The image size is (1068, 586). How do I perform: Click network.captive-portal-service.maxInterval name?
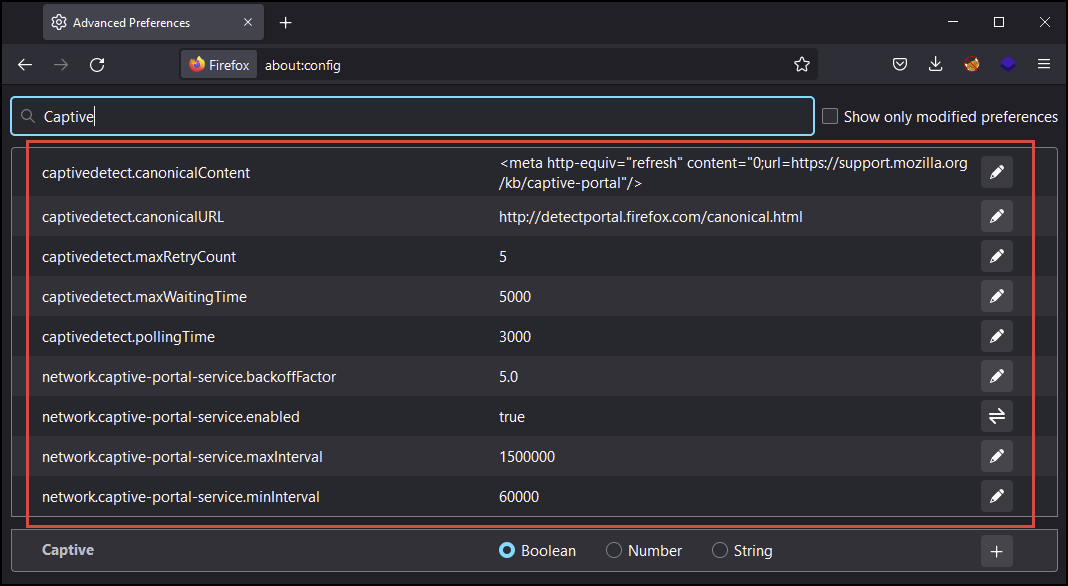(182, 457)
